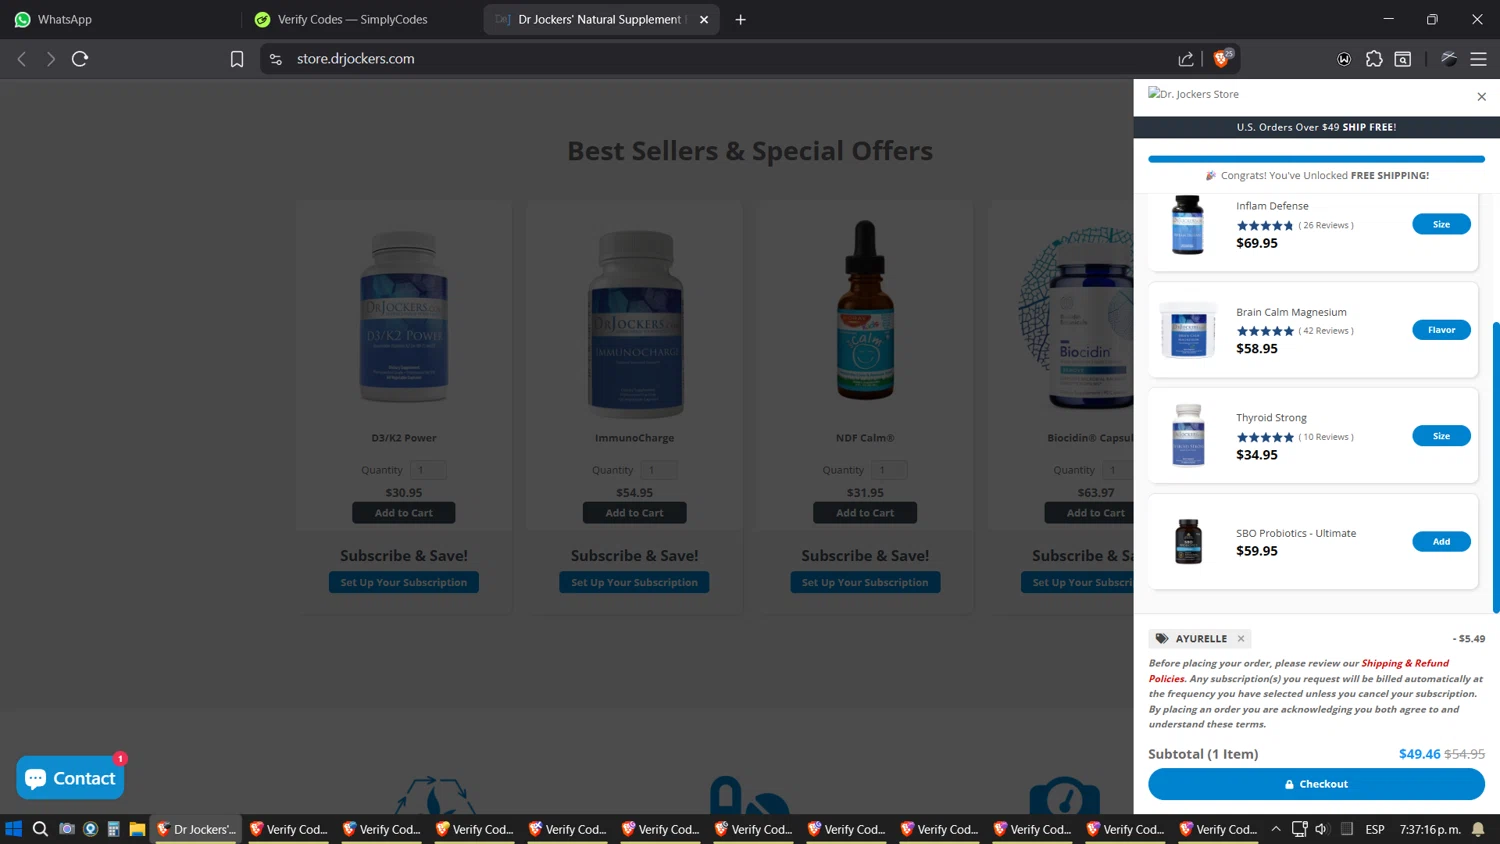Open the browser extensions puzzle icon
This screenshot has width=1500, height=844.
tap(1374, 59)
